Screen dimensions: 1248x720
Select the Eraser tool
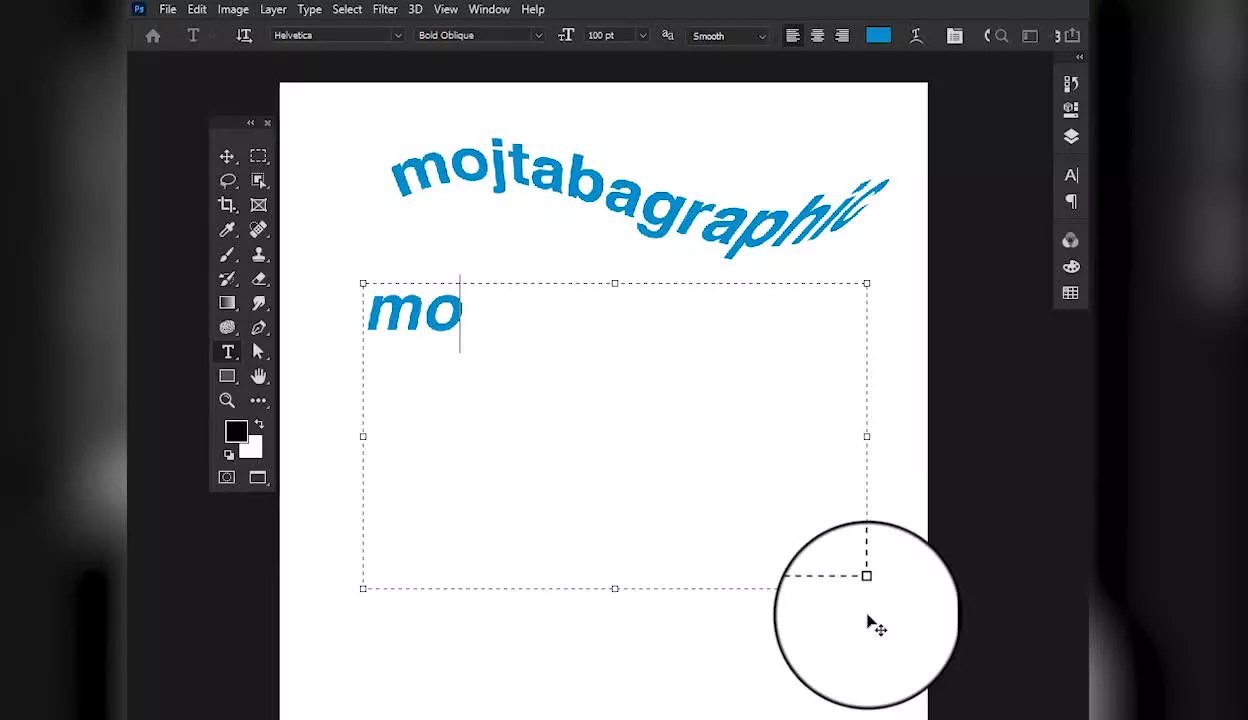click(x=258, y=279)
